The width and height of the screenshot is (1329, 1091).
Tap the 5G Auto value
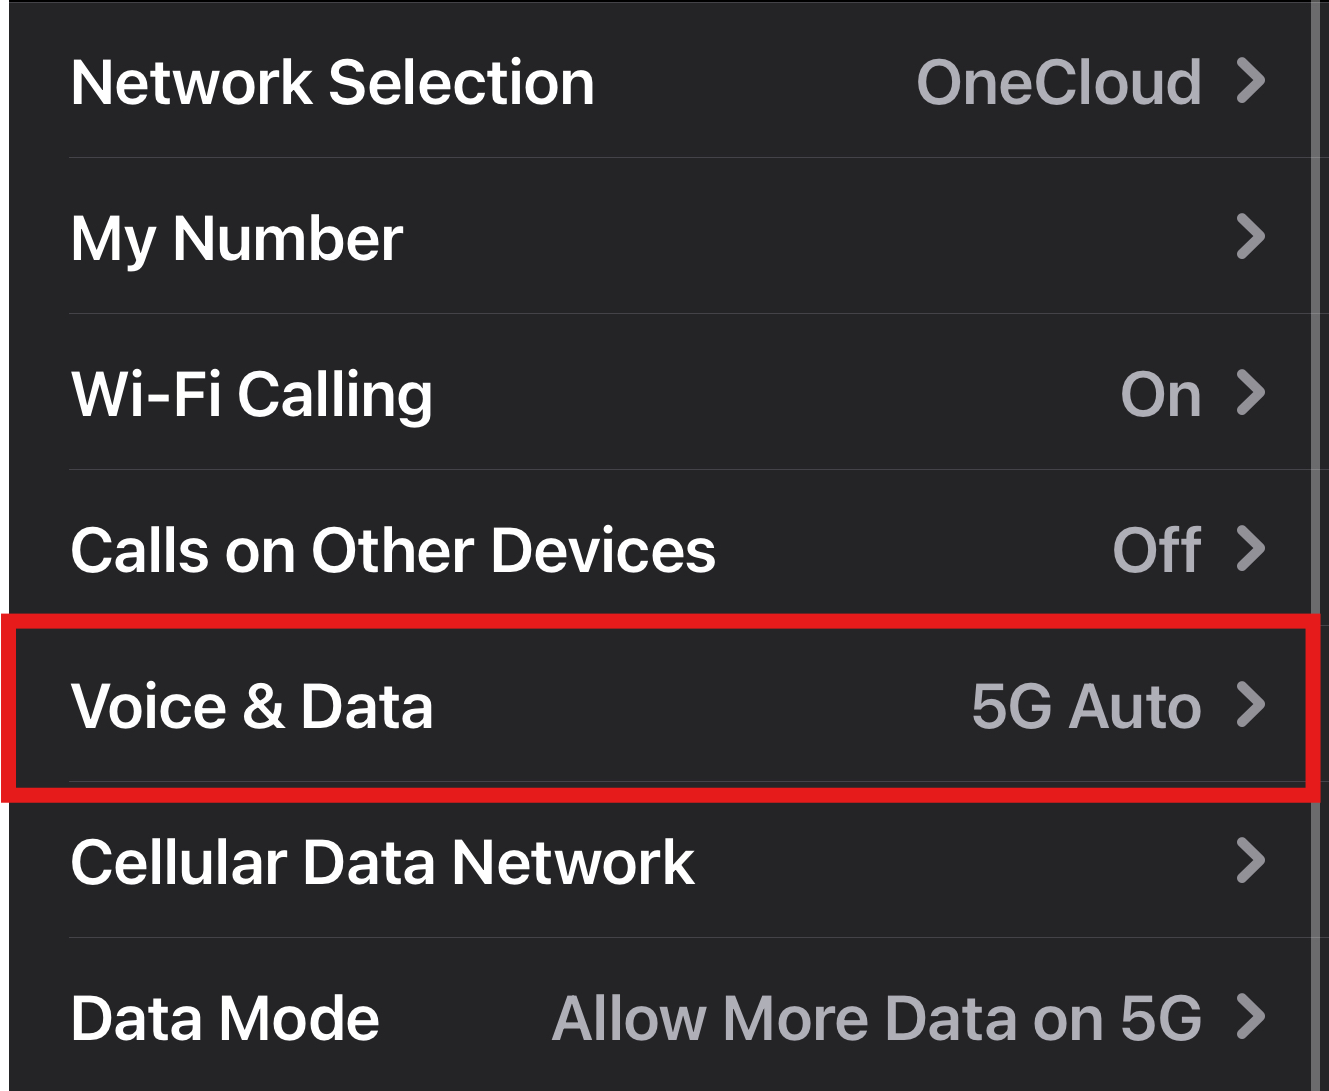click(x=1086, y=707)
